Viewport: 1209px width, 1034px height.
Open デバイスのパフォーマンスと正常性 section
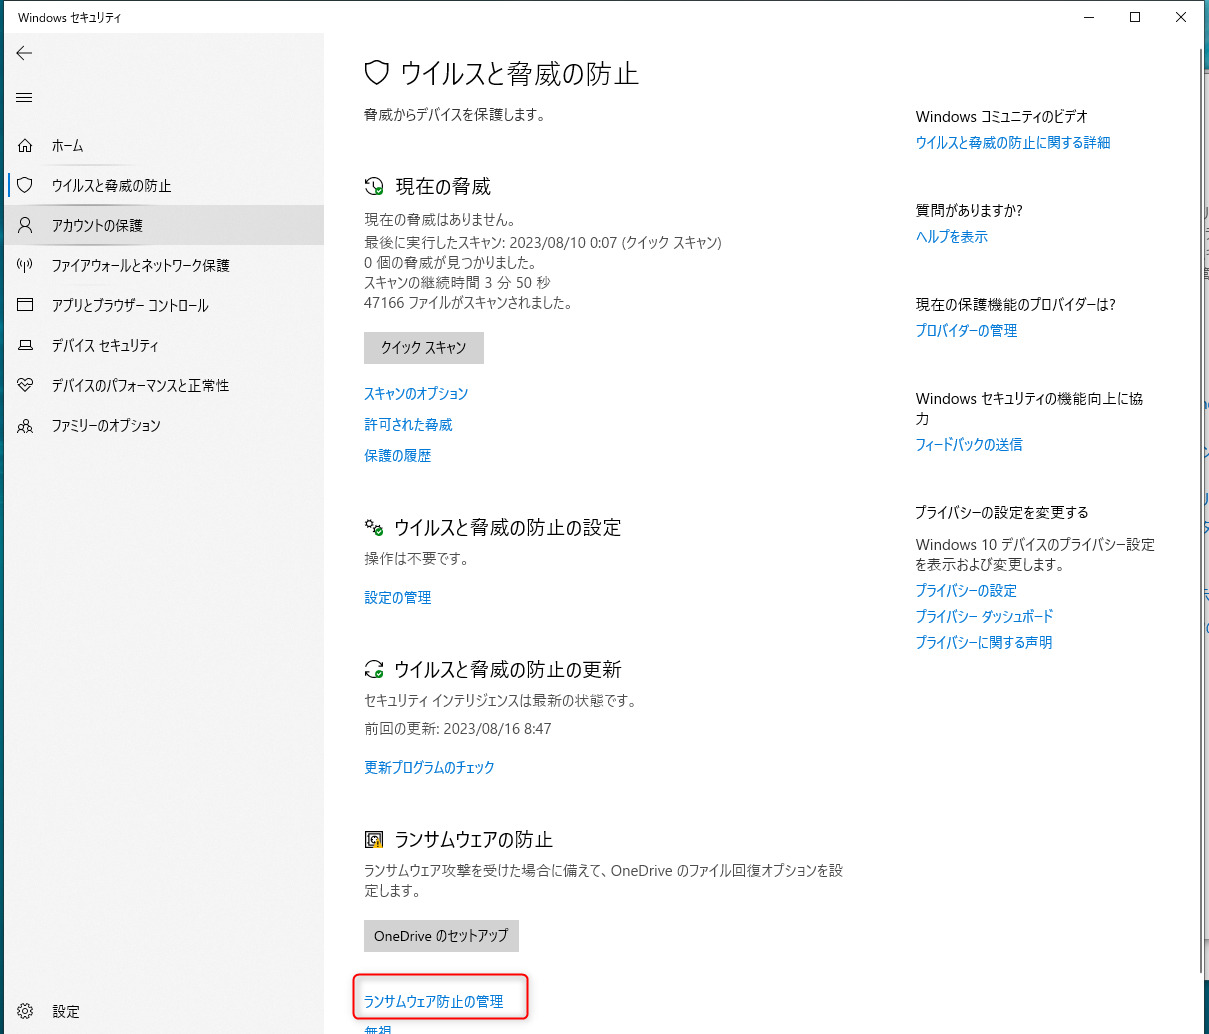164,385
